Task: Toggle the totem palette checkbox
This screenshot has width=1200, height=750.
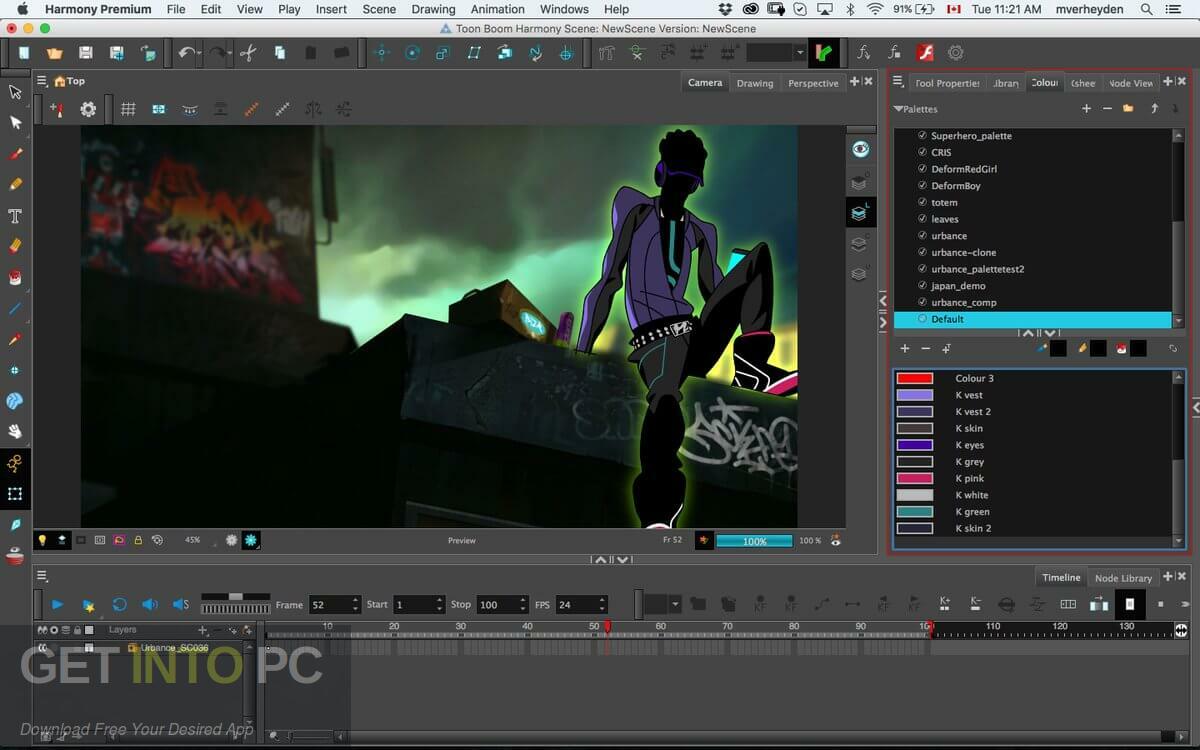Action: click(922, 202)
